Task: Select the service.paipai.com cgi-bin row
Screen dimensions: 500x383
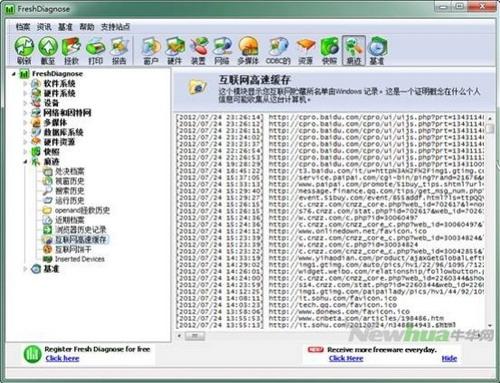Action: [x=330, y=177]
